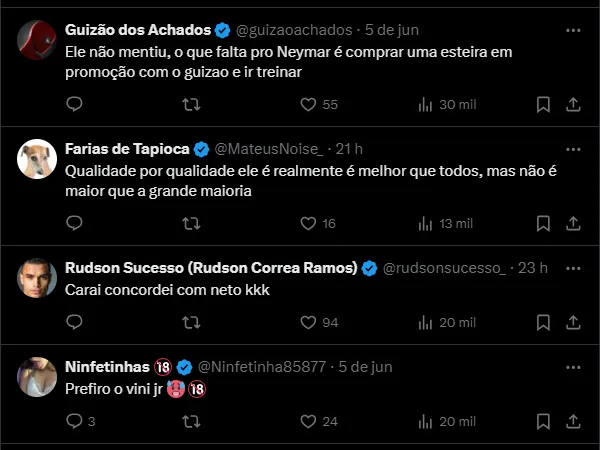Open the @MateusNoise_ handle link

[x=269, y=149]
